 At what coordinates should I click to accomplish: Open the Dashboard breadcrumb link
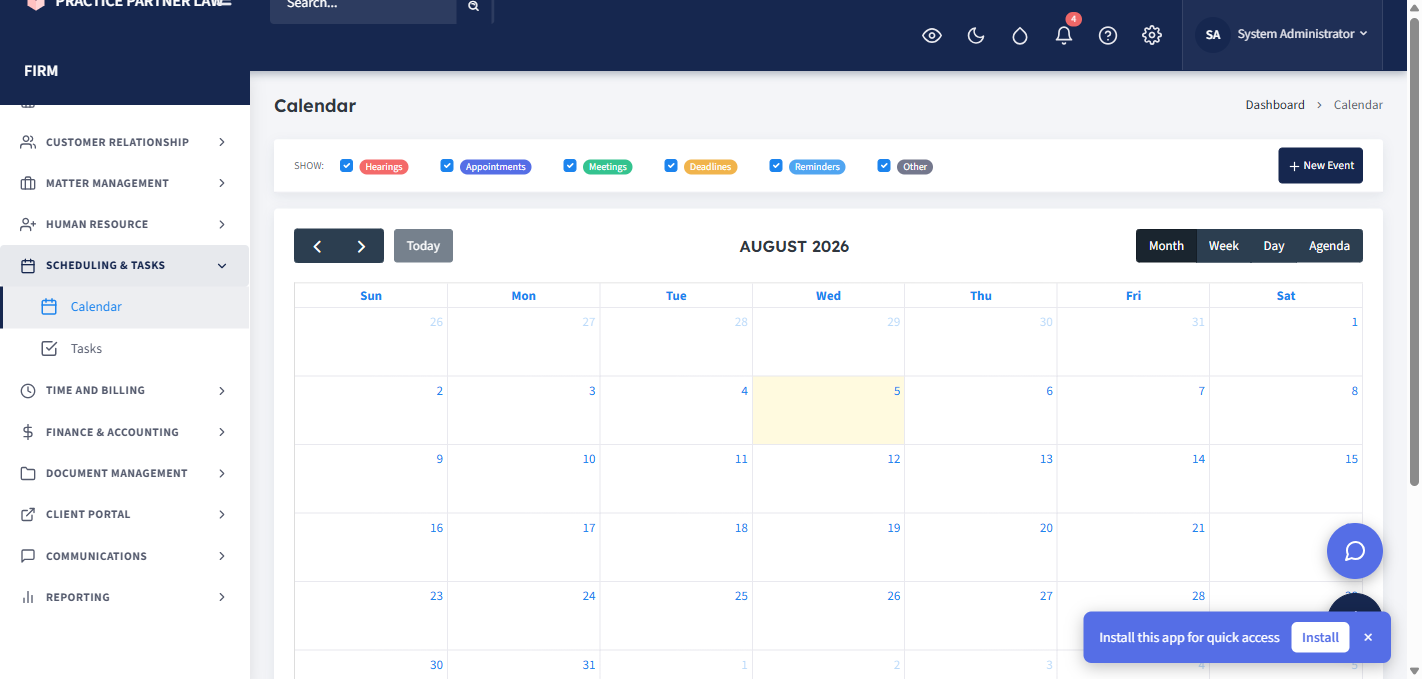pyautogui.click(x=1275, y=105)
